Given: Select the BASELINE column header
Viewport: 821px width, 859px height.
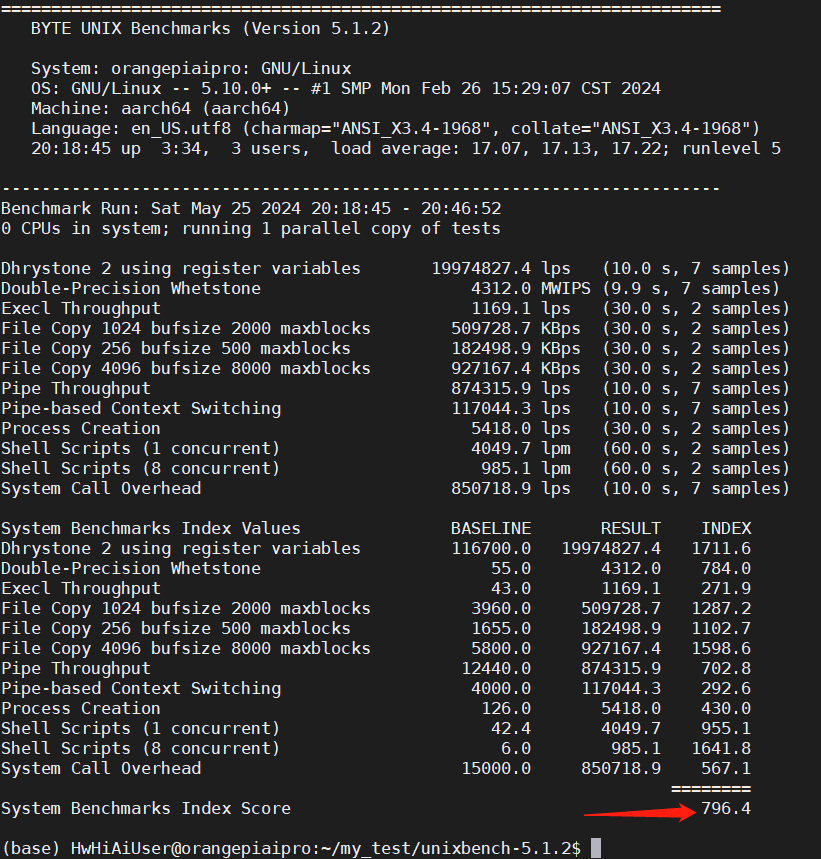Looking at the screenshot, I should [491, 528].
